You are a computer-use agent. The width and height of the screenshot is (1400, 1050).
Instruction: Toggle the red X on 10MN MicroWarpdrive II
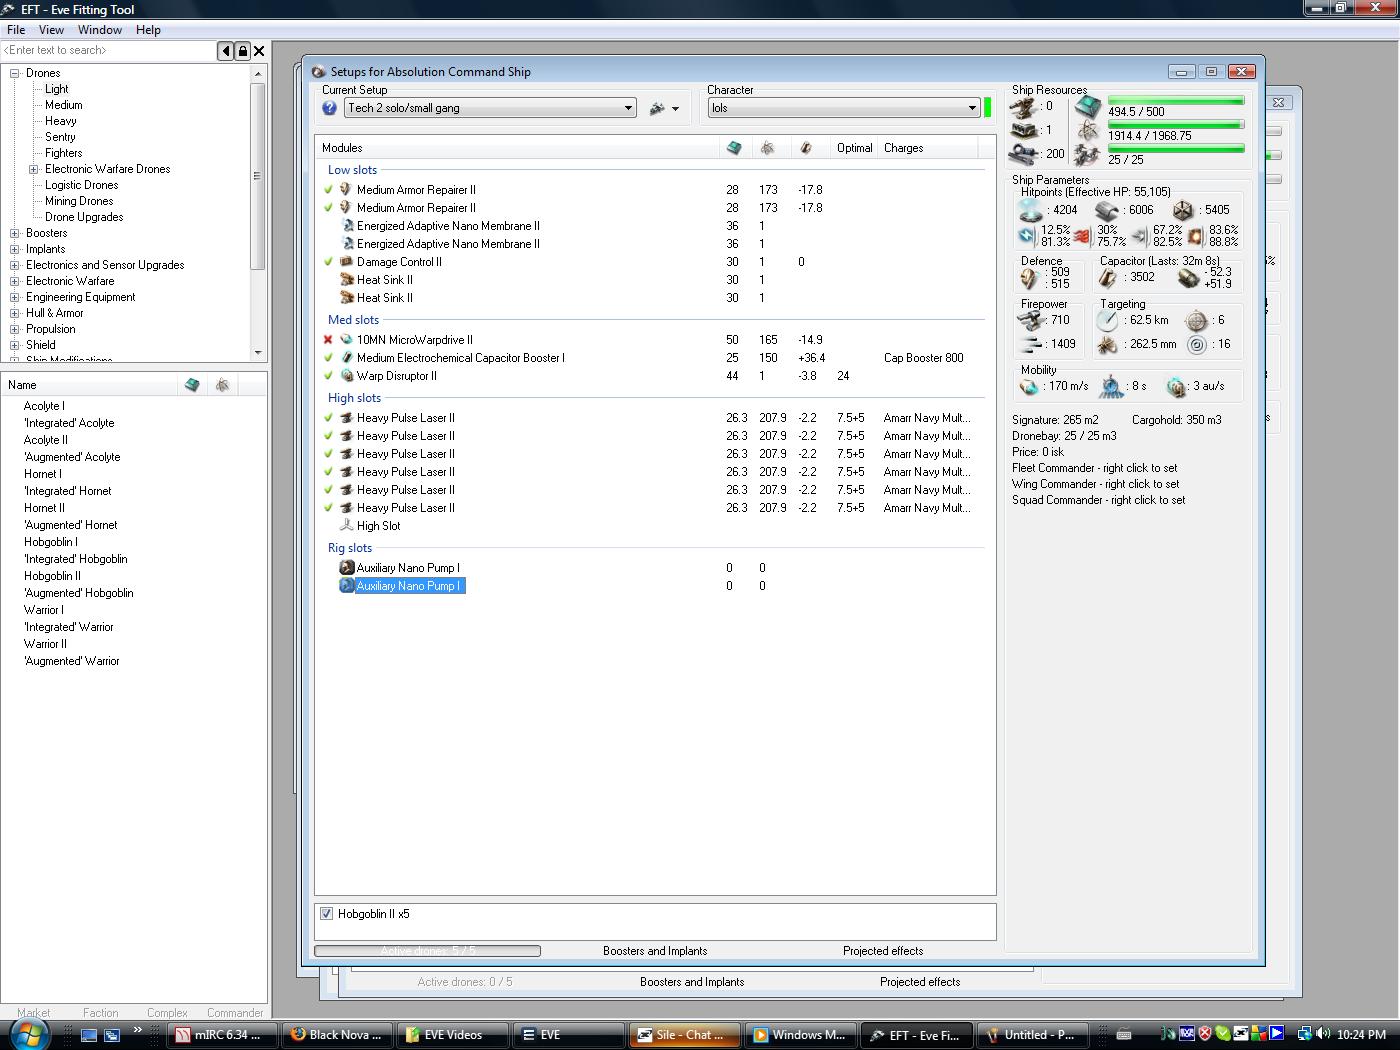tap(328, 340)
